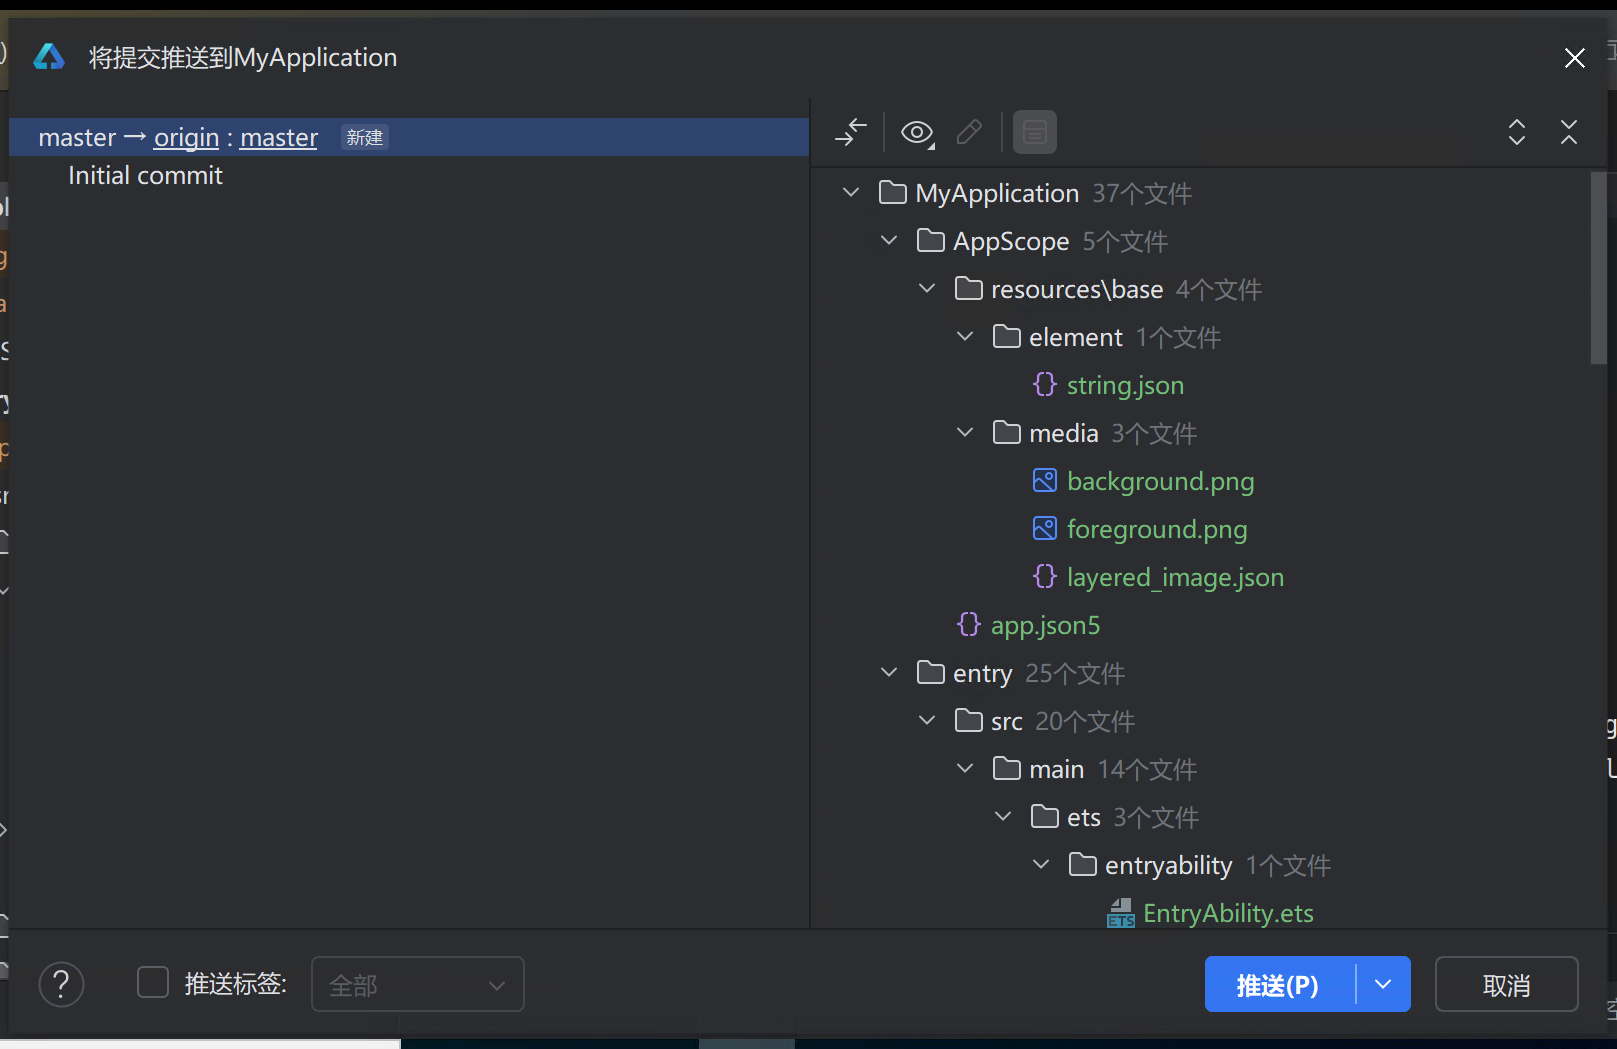Screen dimensions: 1617x1049
Task: Click the MyApplication folder icon
Action: click(893, 192)
